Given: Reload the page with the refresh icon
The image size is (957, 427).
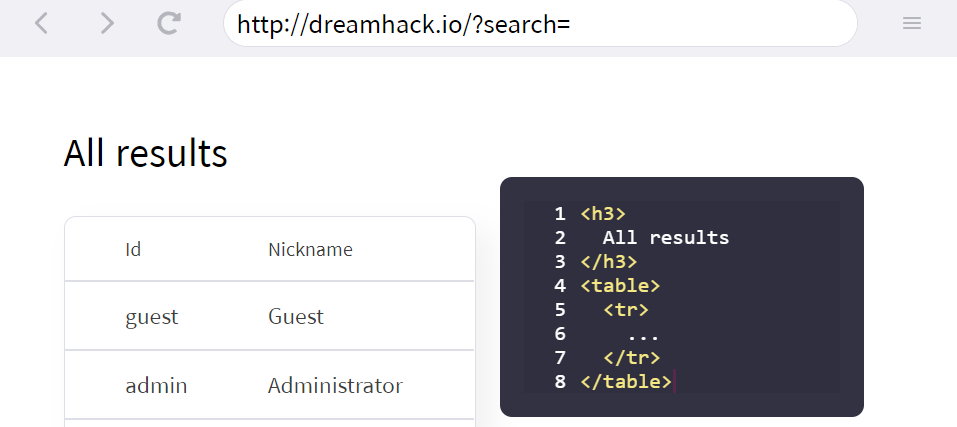Looking at the screenshot, I should [x=169, y=23].
